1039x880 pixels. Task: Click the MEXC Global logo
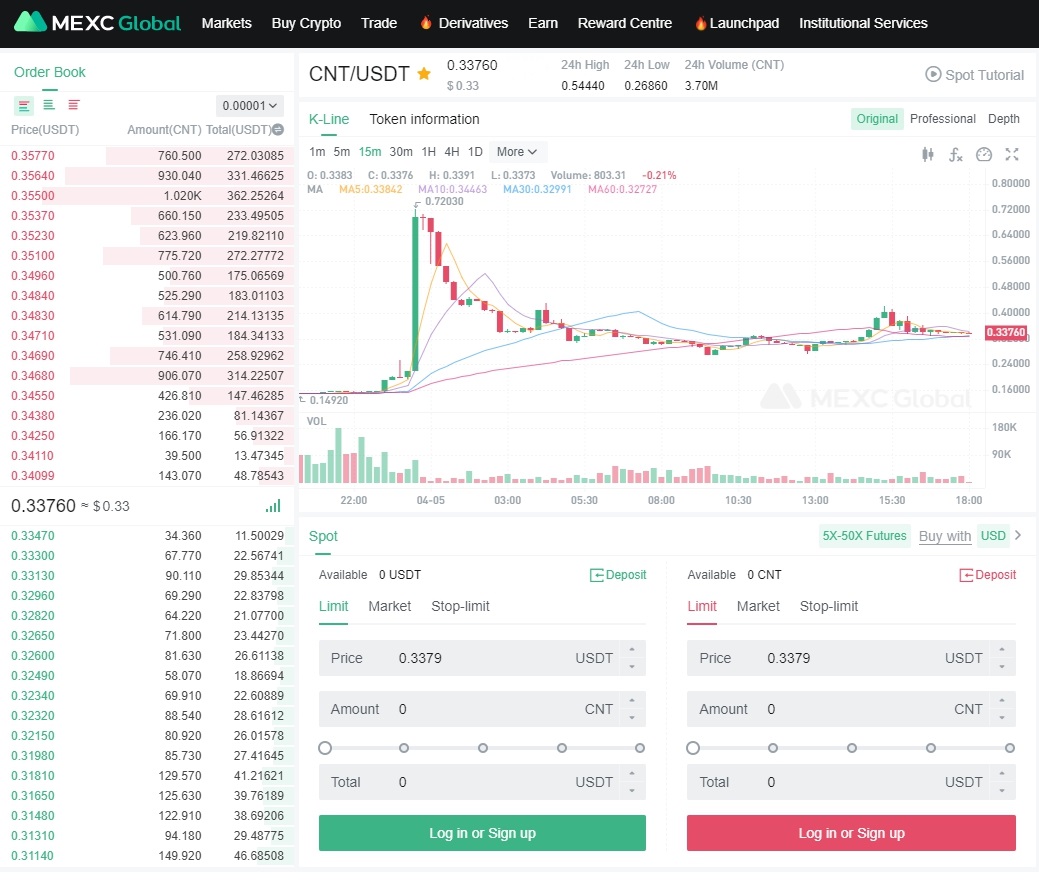[97, 23]
